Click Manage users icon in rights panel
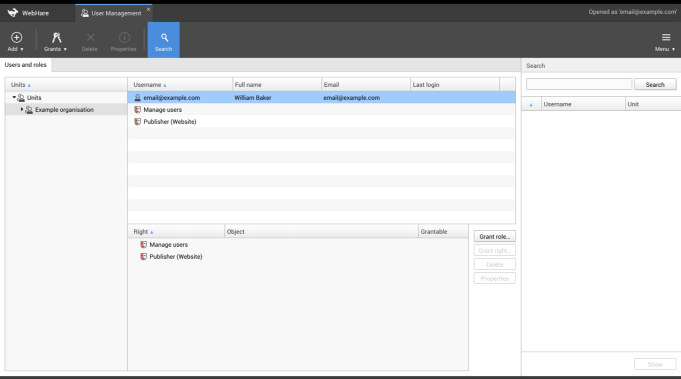 click(x=144, y=245)
